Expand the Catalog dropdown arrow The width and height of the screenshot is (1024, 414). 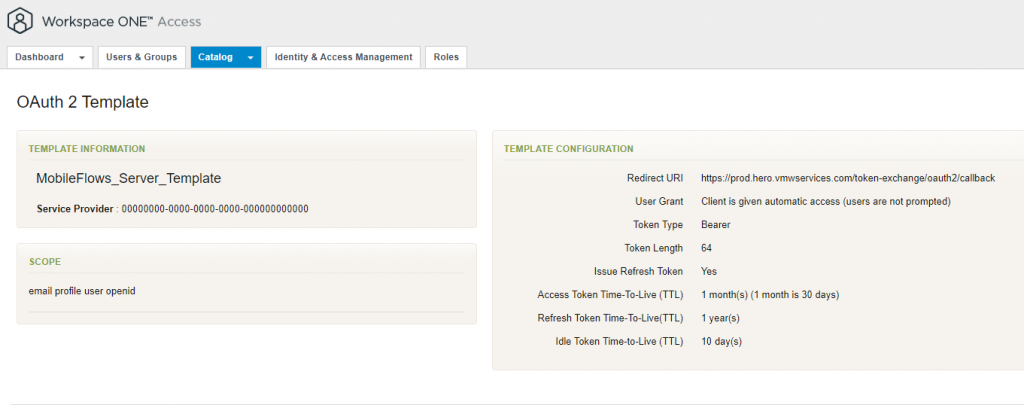point(250,57)
